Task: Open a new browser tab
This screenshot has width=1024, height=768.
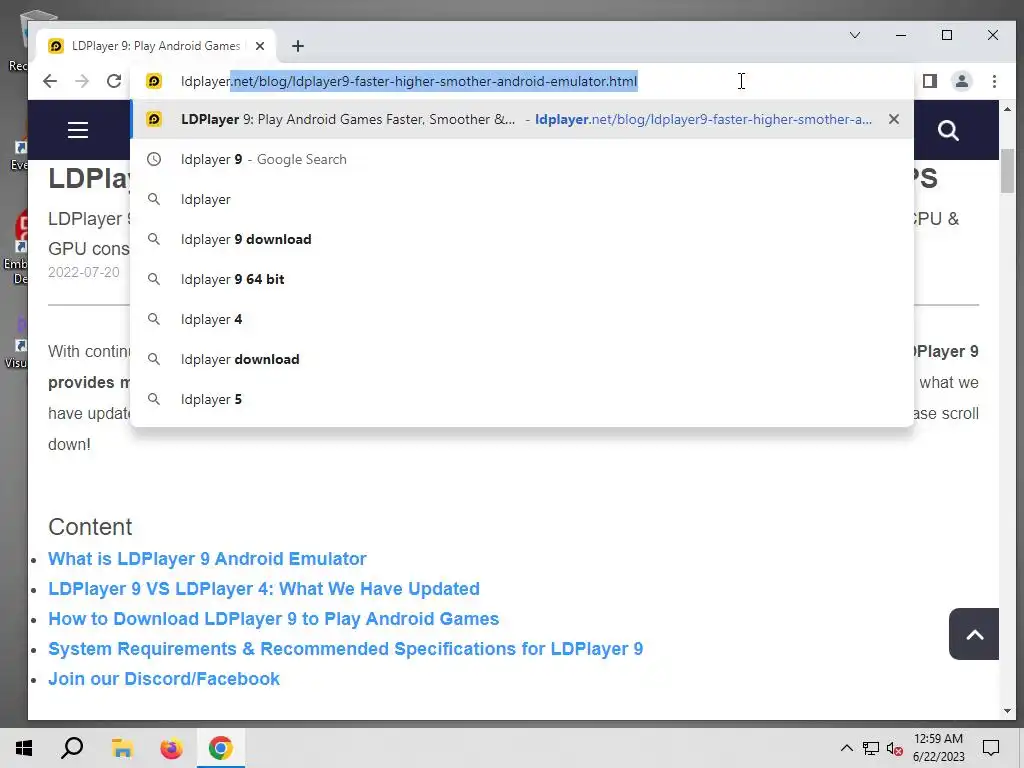Action: [298, 46]
